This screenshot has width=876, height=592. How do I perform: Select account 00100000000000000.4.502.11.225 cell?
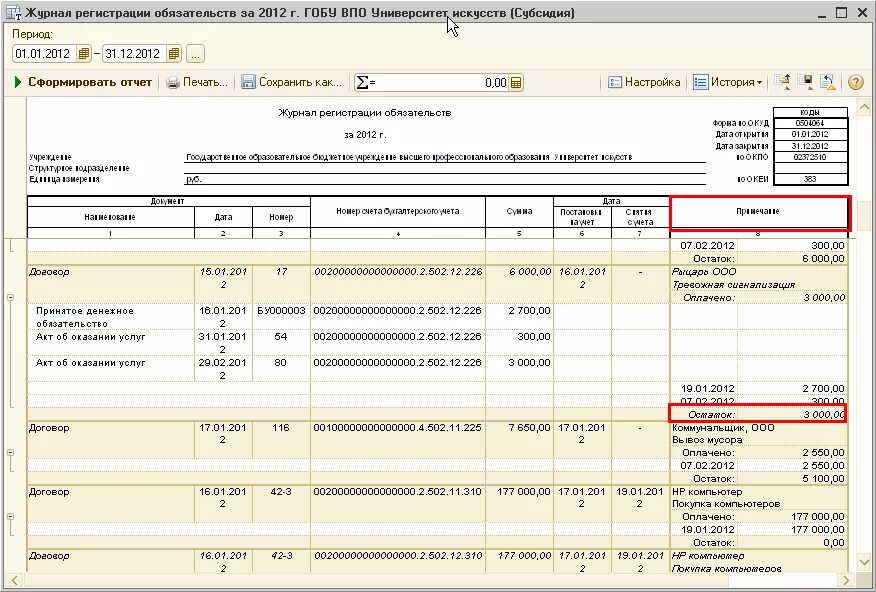398,440
